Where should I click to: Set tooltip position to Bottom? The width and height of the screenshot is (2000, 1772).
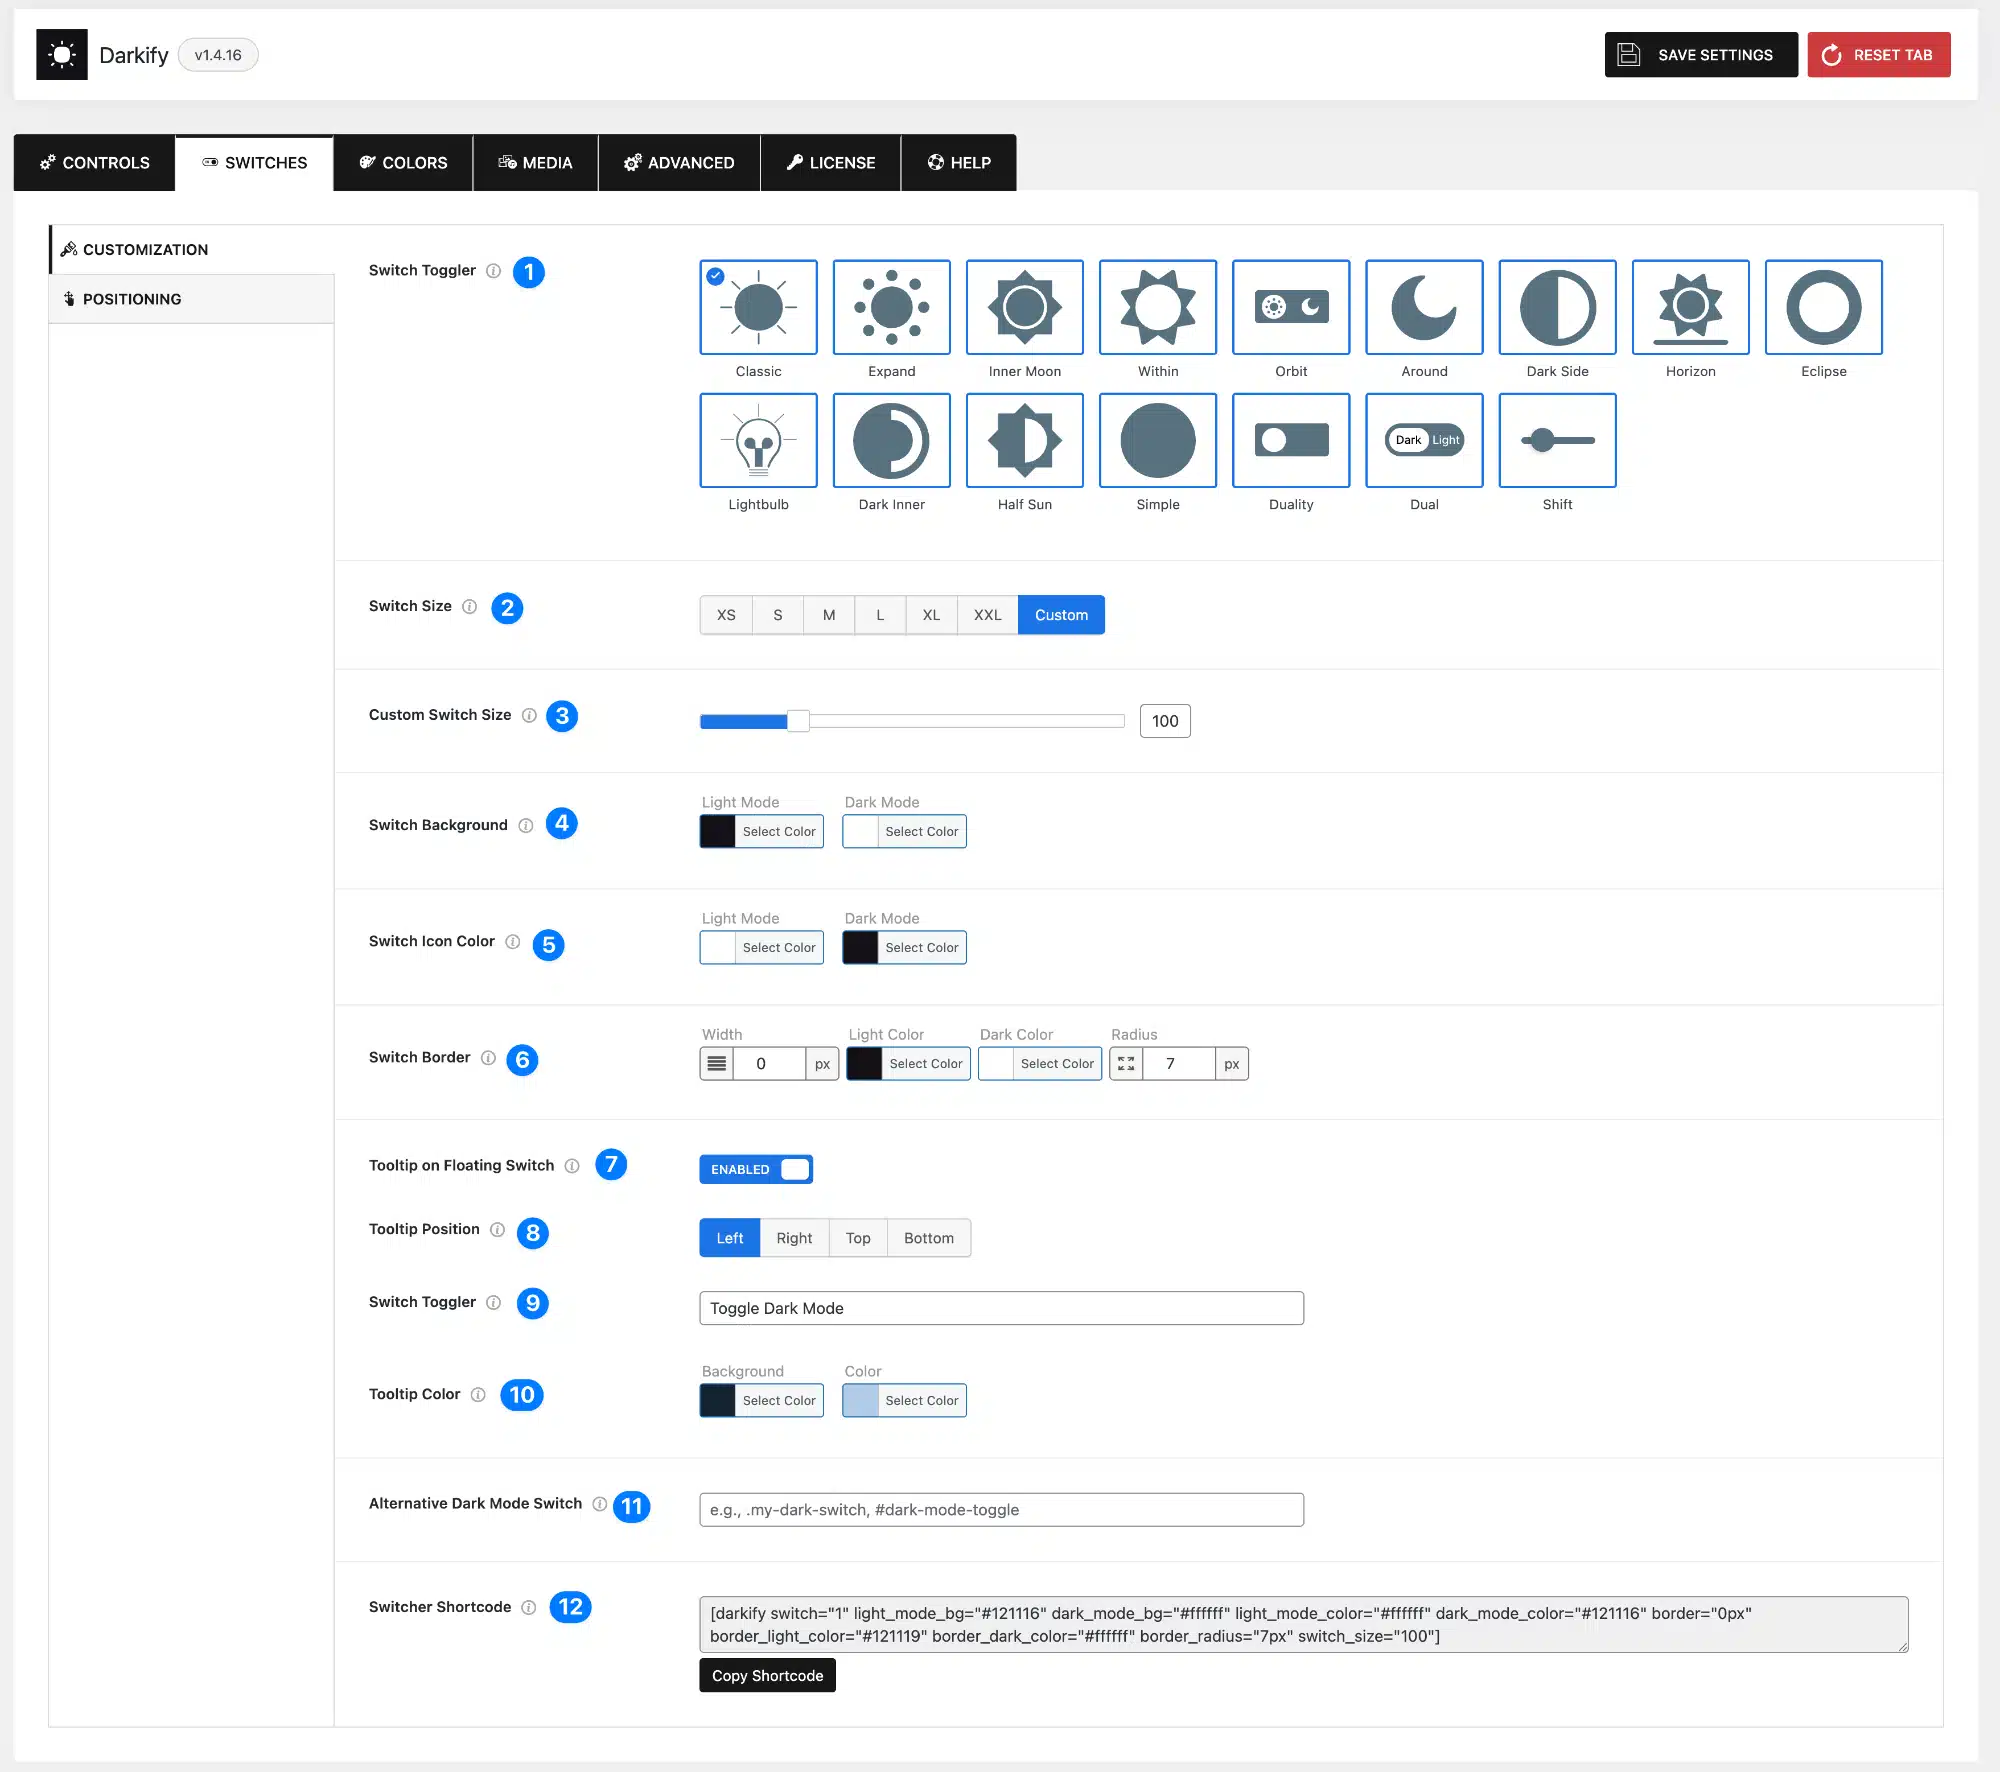click(928, 1238)
